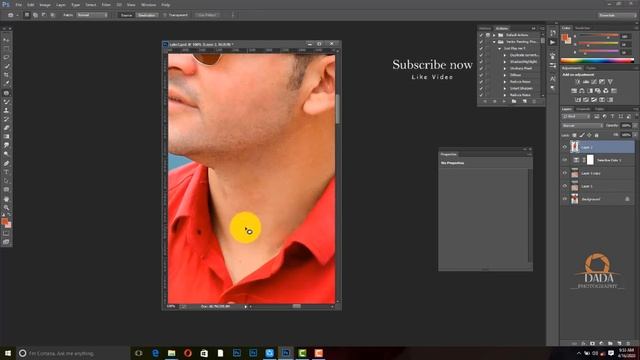Image resolution: width=640 pixels, height=360 pixels.
Task: Toggle visibility of Layer 1 copy
Action: pyautogui.click(x=565, y=173)
